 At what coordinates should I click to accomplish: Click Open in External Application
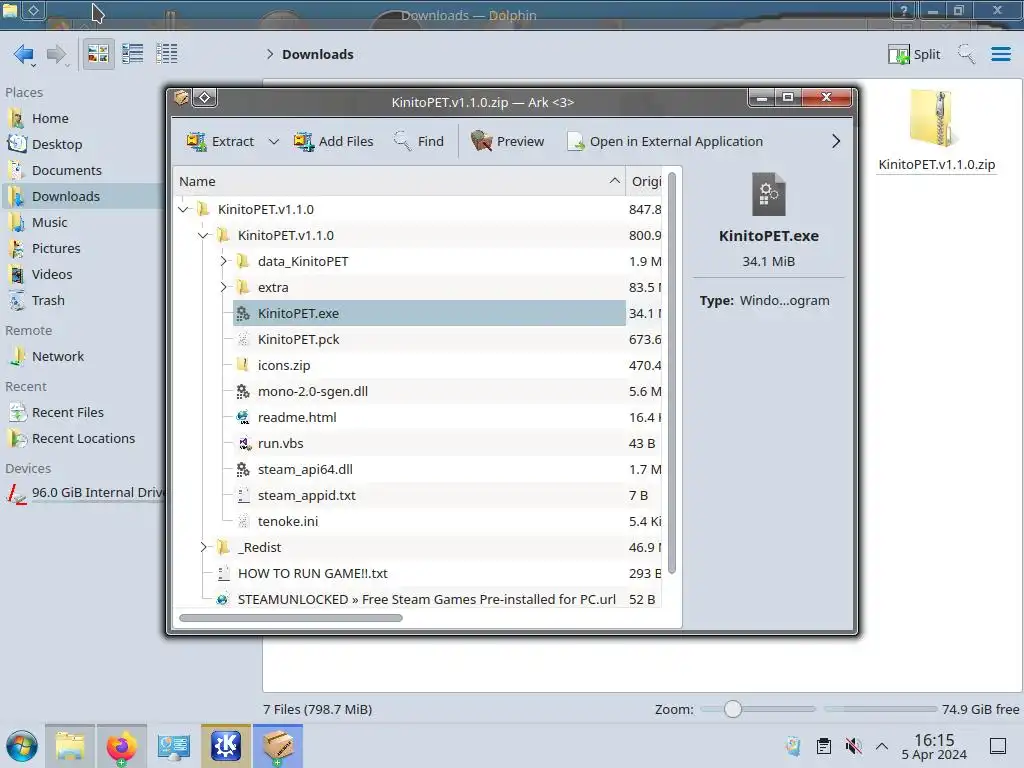[x=665, y=141]
